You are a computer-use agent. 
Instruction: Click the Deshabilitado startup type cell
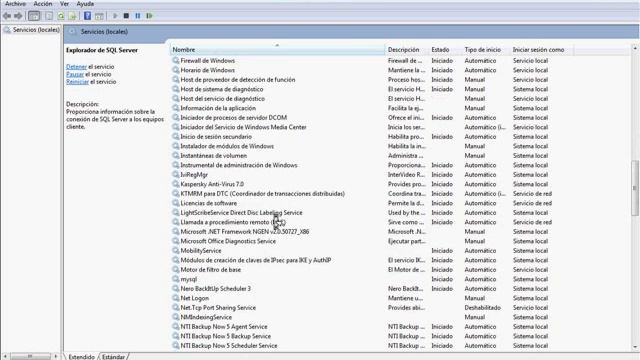click(x=482, y=308)
